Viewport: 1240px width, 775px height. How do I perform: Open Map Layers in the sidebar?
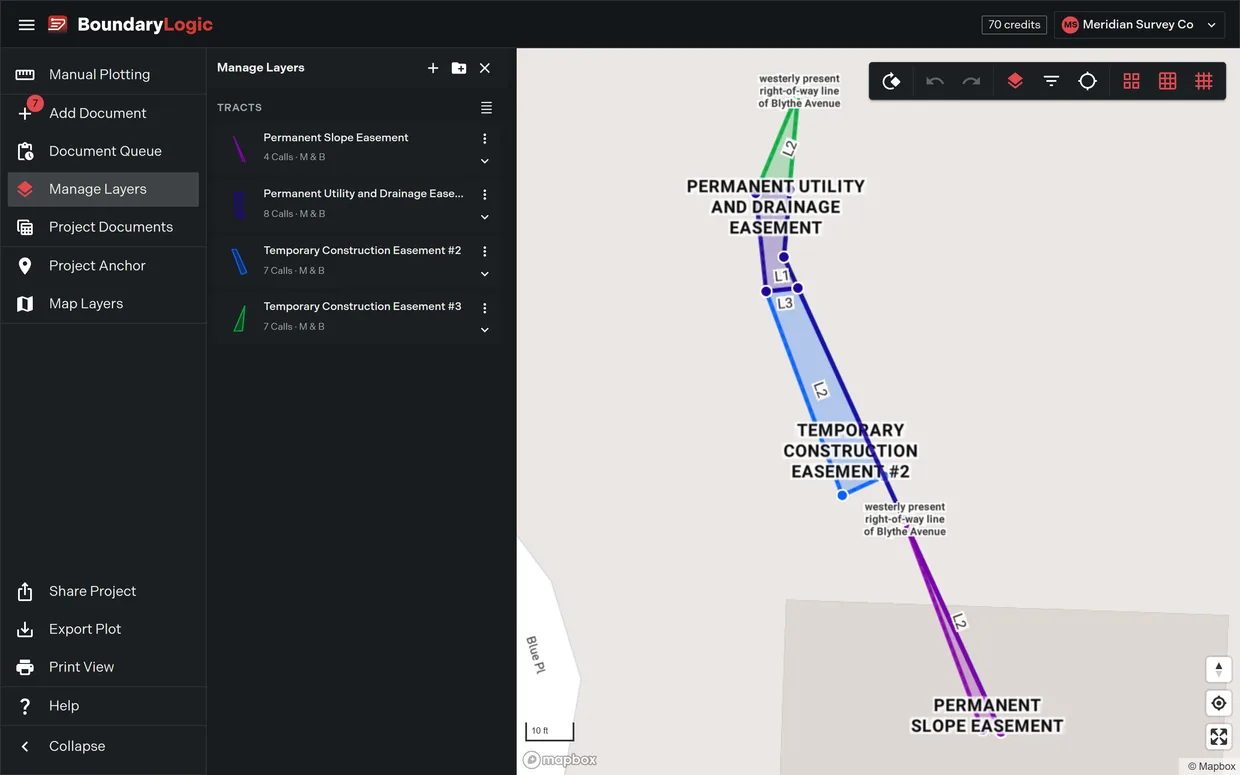coord(103,303)
